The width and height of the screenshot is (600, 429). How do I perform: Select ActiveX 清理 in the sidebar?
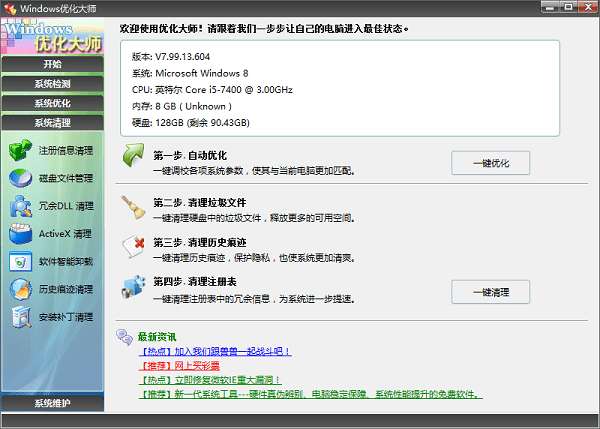click(x=65, y=234)
